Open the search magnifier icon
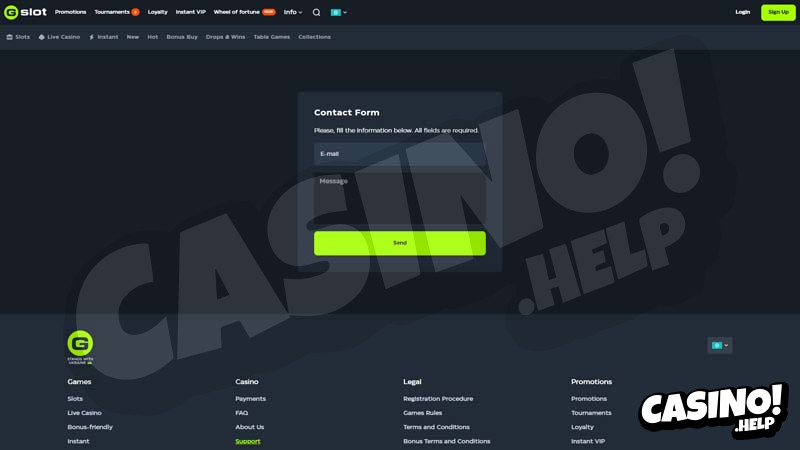Viewport: 800px width, 450px height. click(316, 12)
